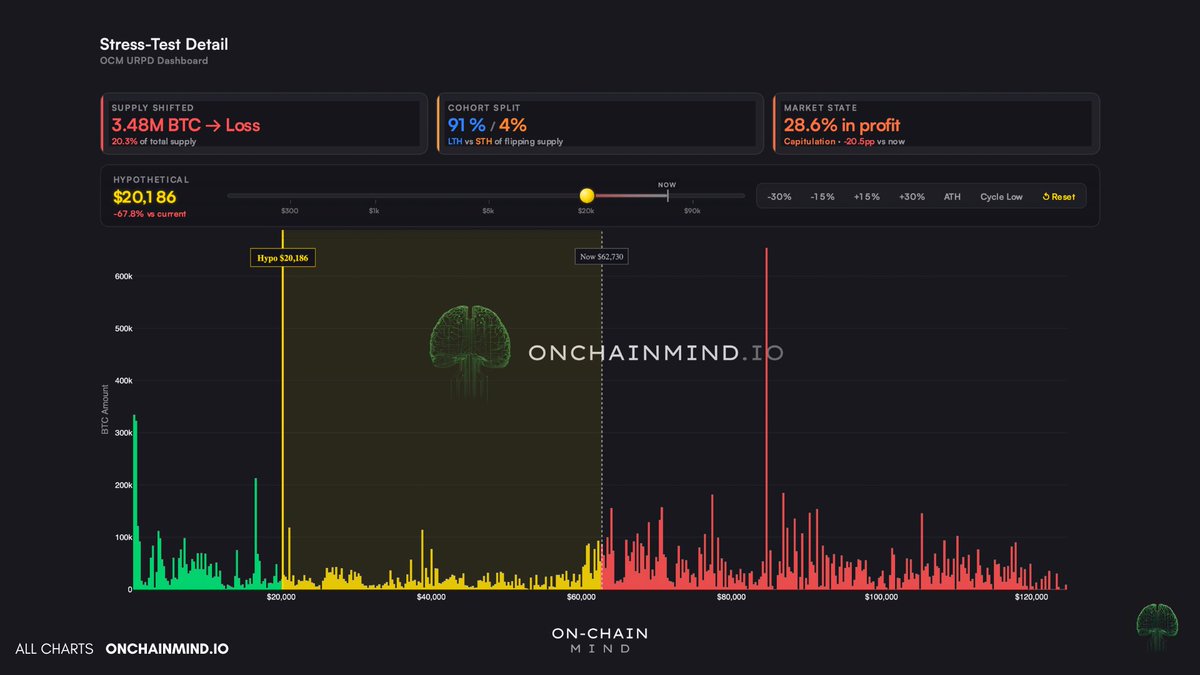Click the $40,000 x-axis label
The image size is (1200, 675).
(432, 598)
